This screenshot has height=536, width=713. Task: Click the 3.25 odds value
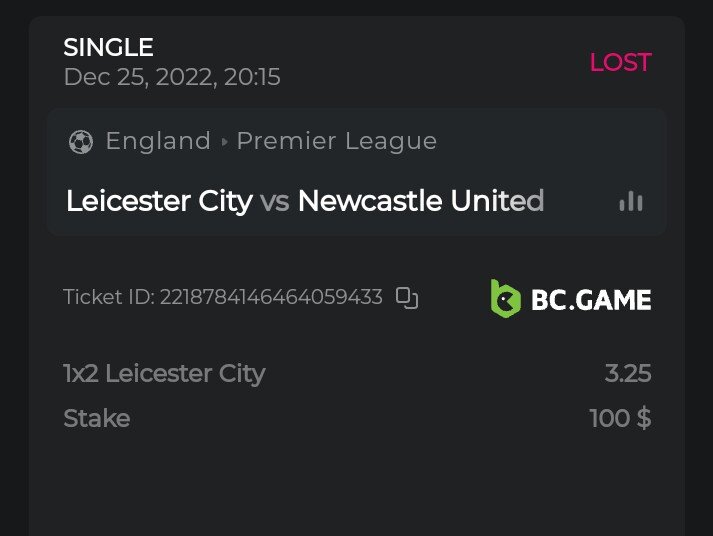(628, 374)
